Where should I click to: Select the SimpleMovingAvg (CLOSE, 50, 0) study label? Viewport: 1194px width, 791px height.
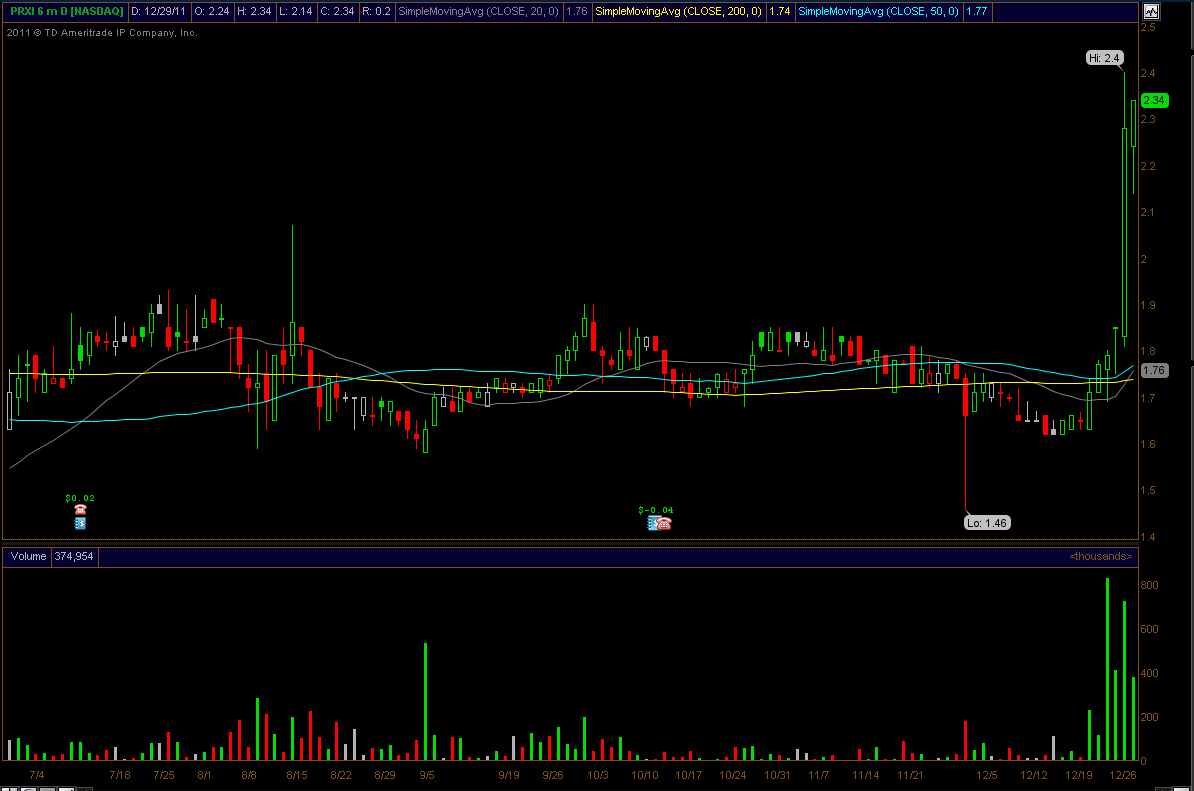[878, 11]
